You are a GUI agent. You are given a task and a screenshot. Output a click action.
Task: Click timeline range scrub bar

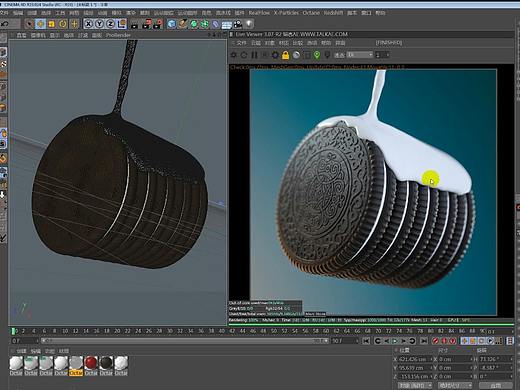coord(185,341)
